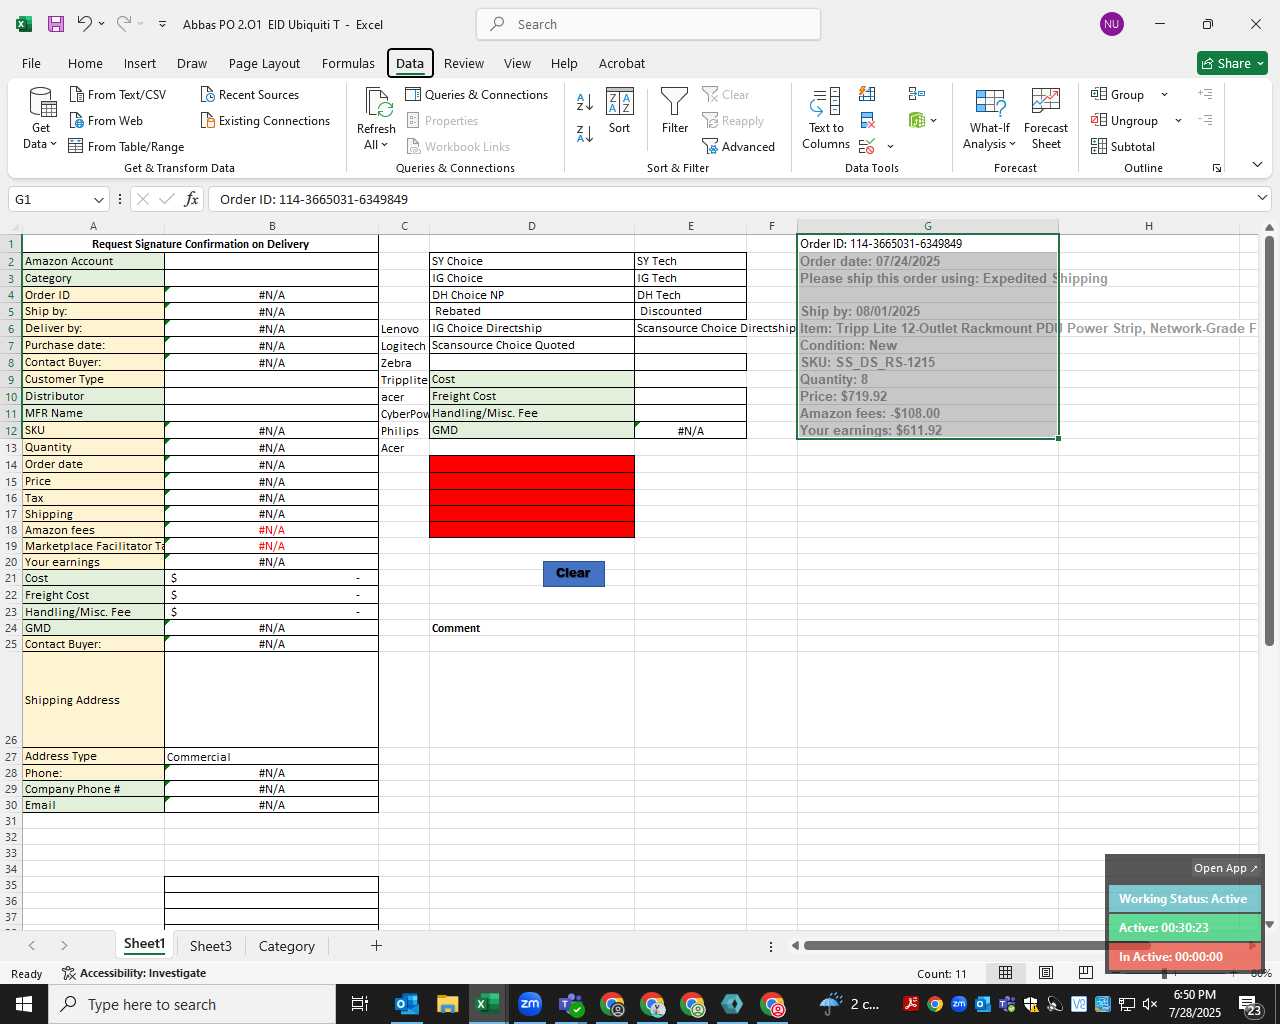The image size is (1280, 1024).
Task: Click the Share button
Action: point(1232,63)
